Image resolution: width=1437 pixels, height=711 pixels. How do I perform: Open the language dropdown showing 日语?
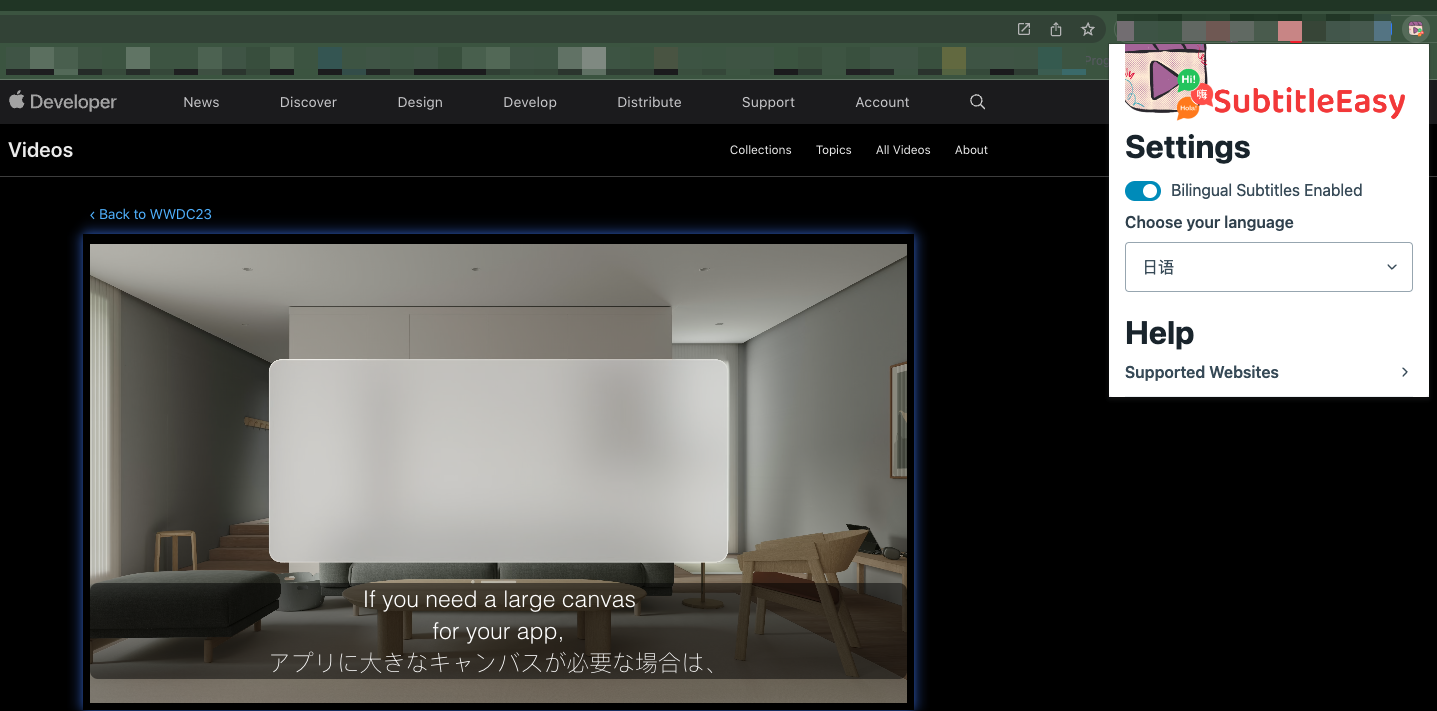coord(1268,267)
